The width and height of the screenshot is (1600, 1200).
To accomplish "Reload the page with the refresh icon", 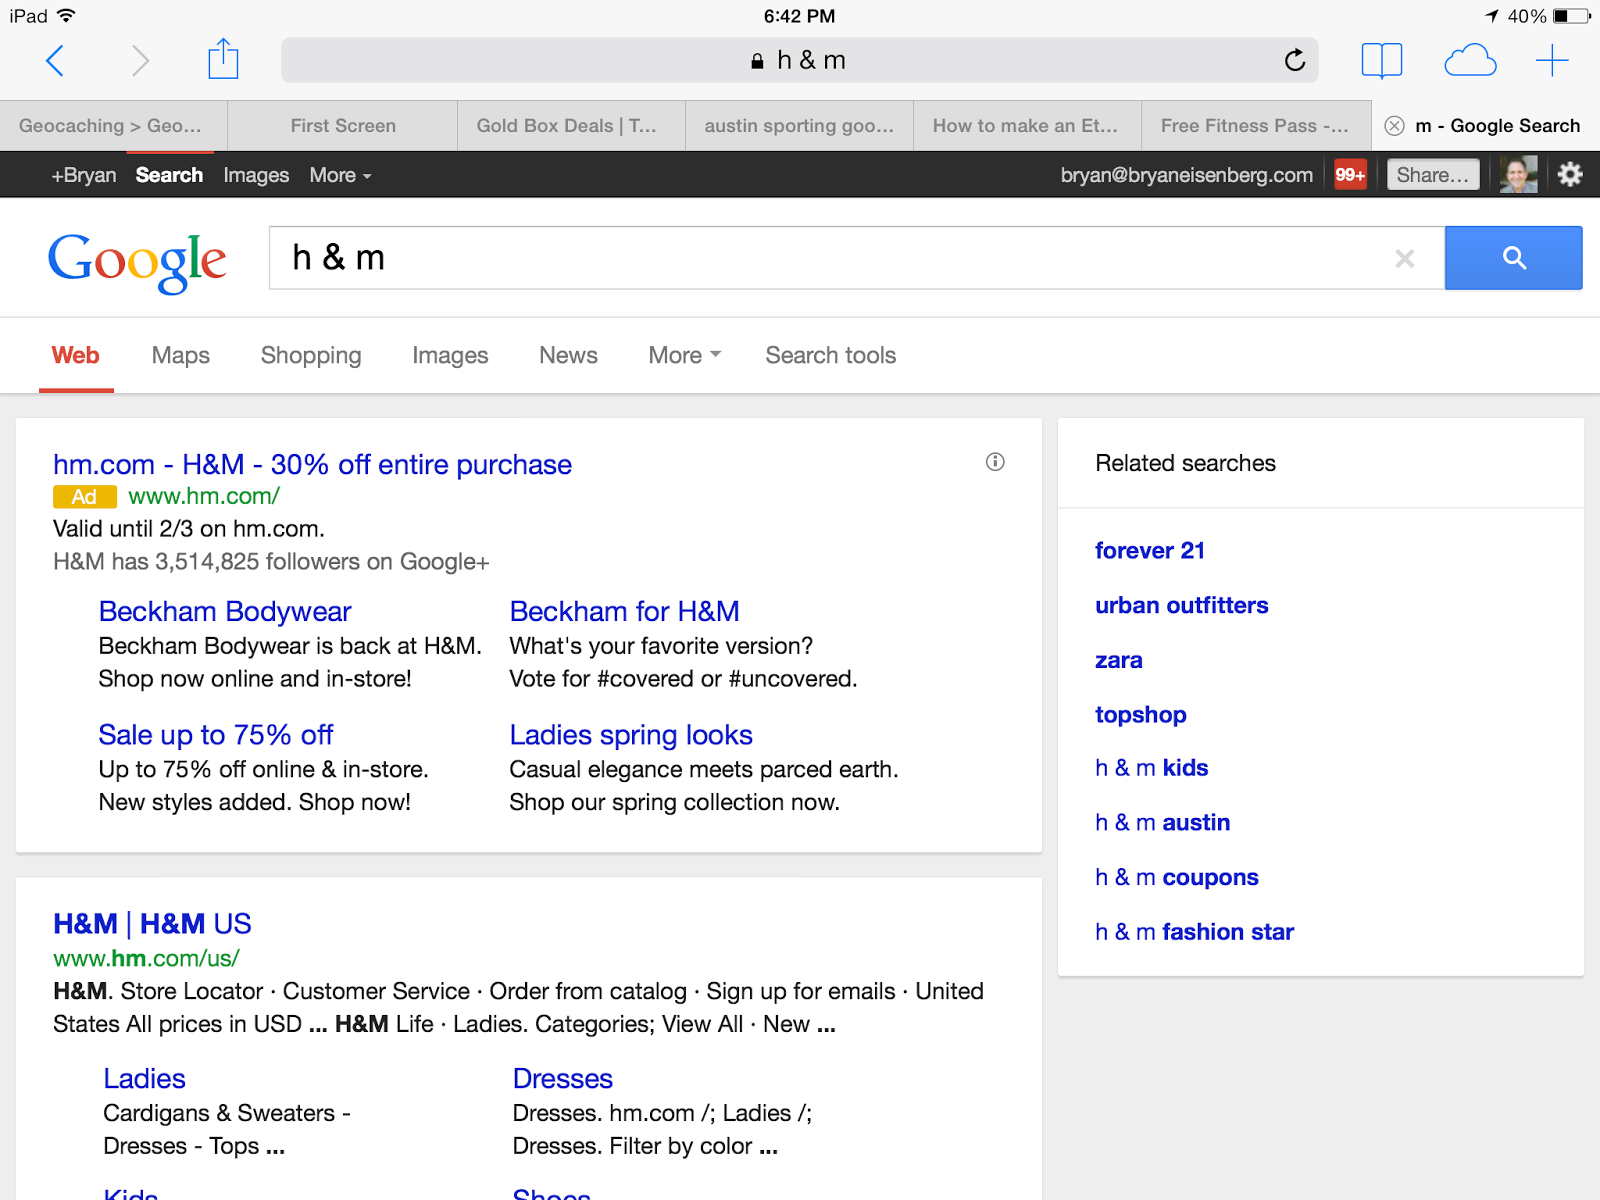I will [1295, 60].
